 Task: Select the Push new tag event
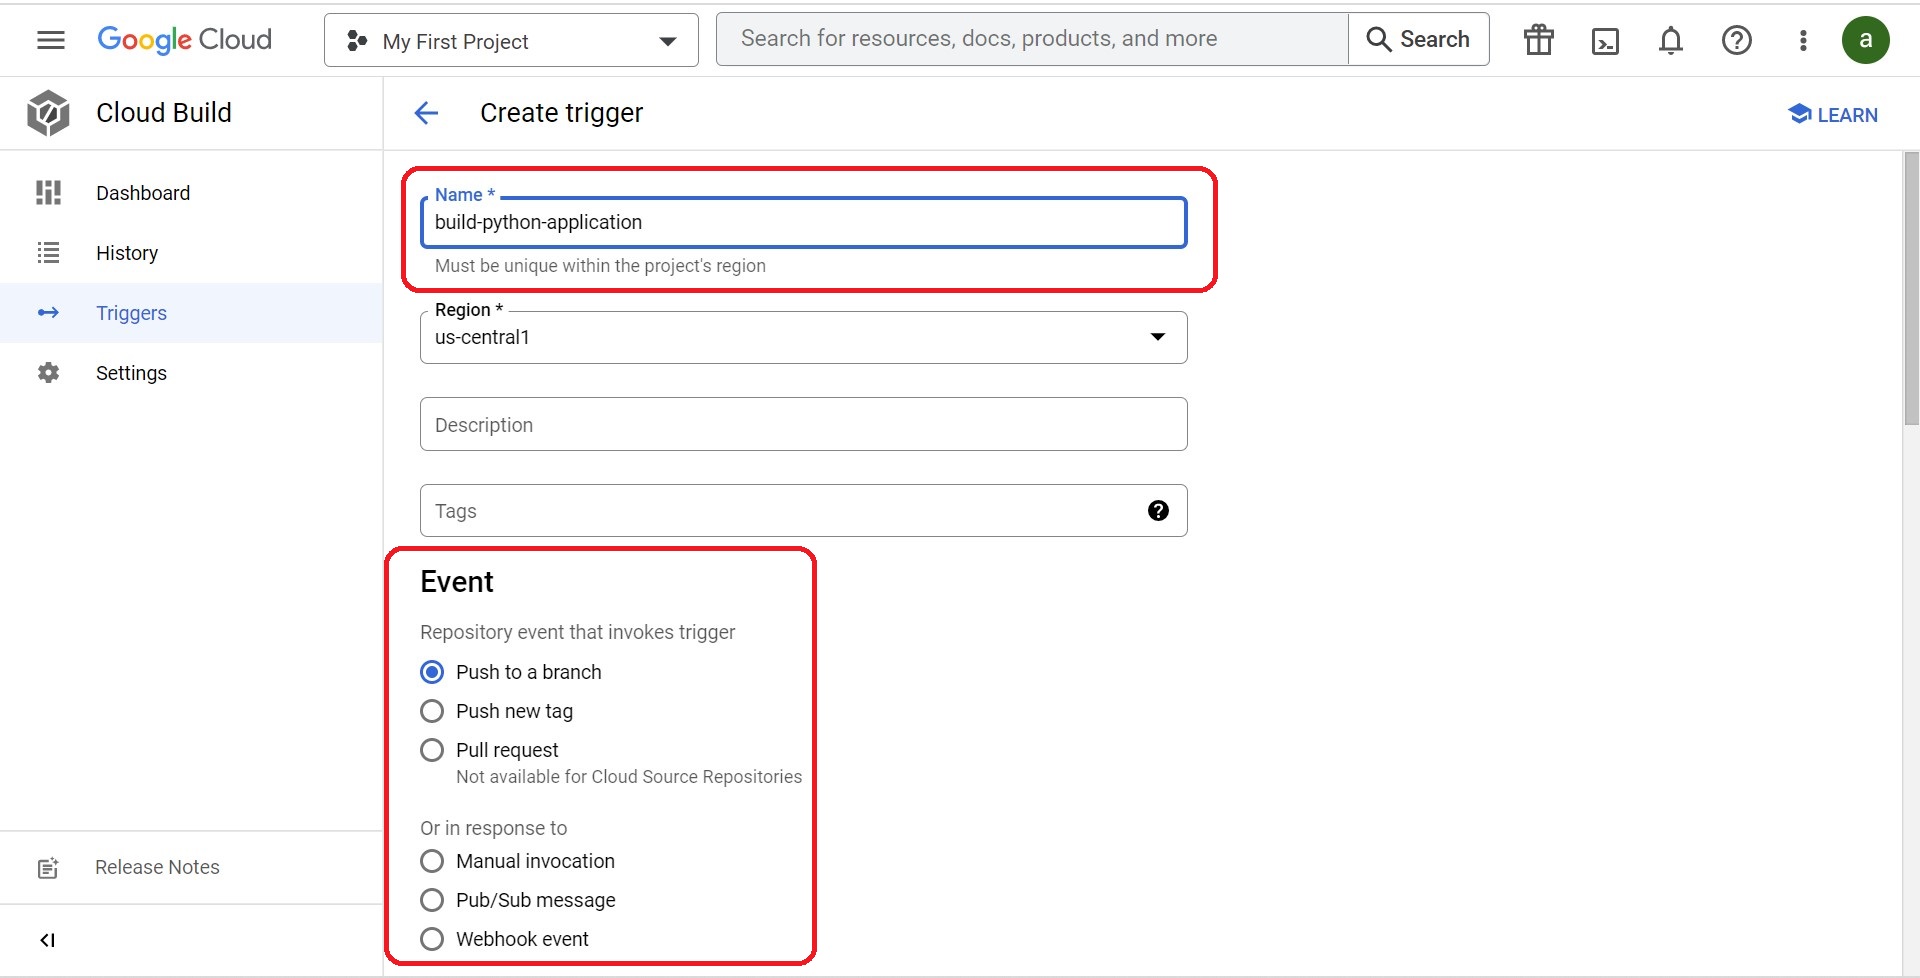click(432, 710)
